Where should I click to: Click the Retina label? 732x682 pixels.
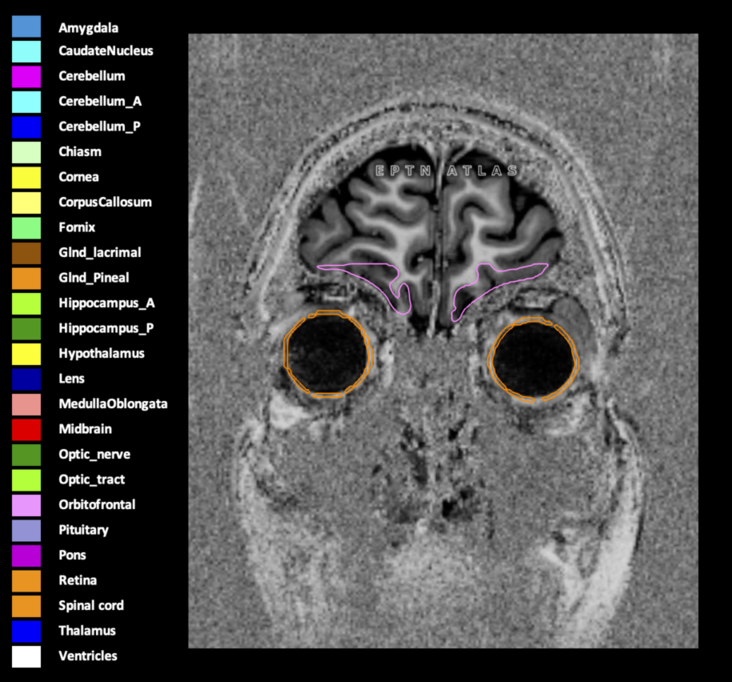(78, 580)
